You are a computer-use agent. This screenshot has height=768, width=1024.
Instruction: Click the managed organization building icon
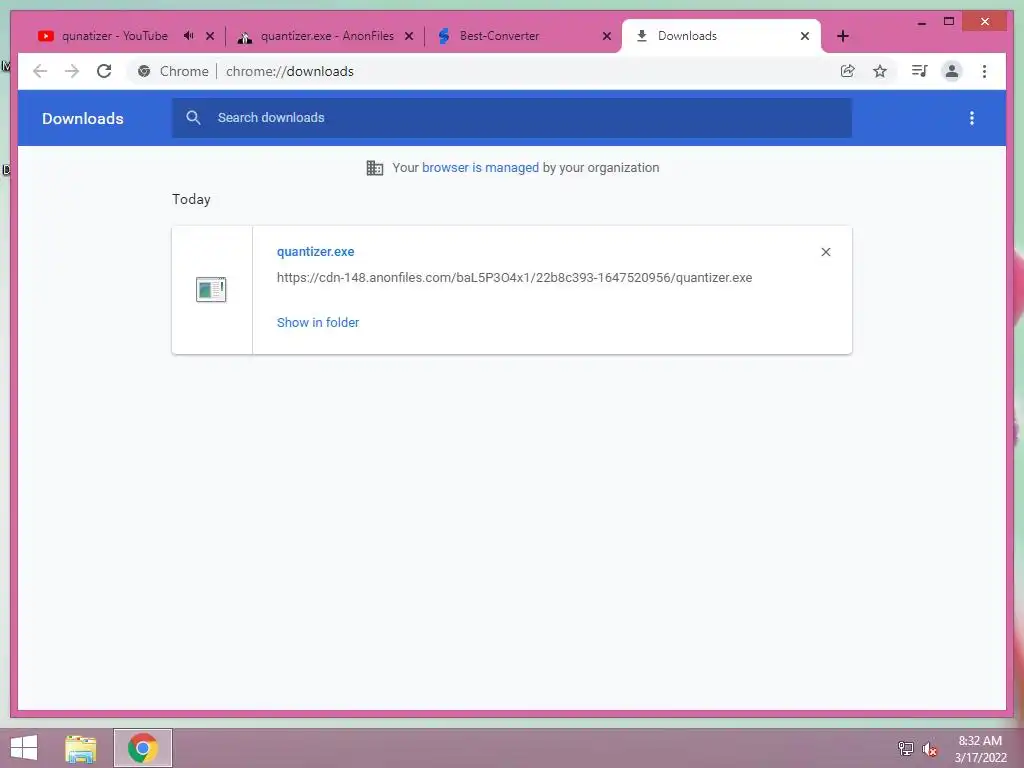coord(375,168)
